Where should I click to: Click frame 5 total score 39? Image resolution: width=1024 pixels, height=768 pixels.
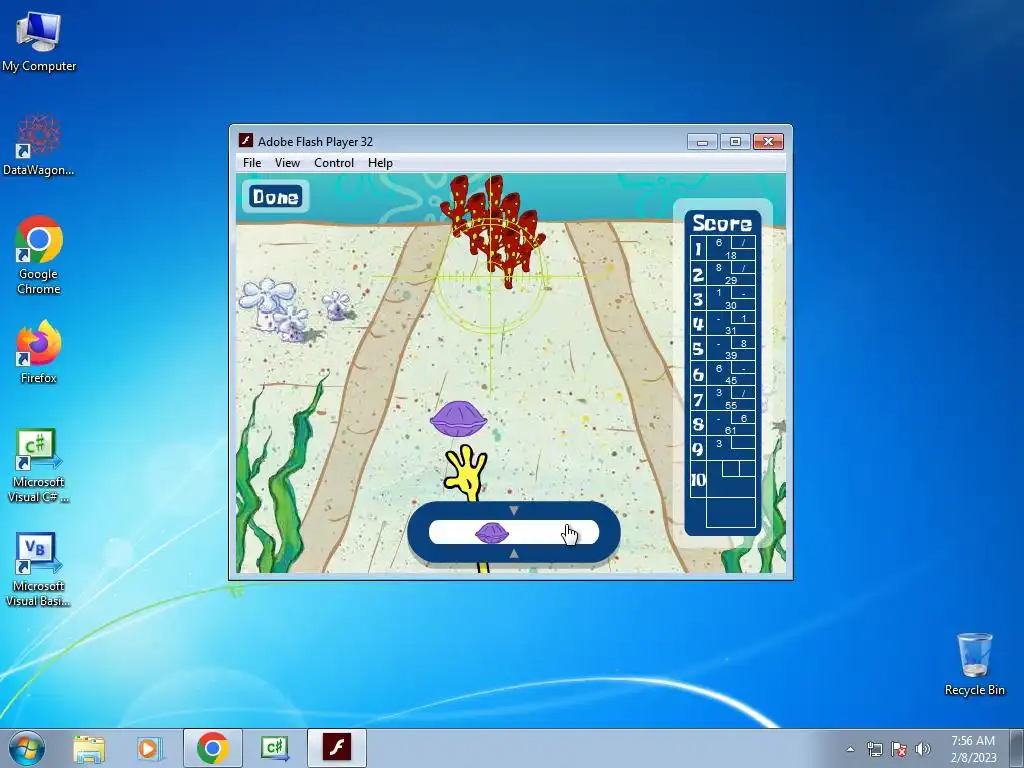click(x=730, y=355)
